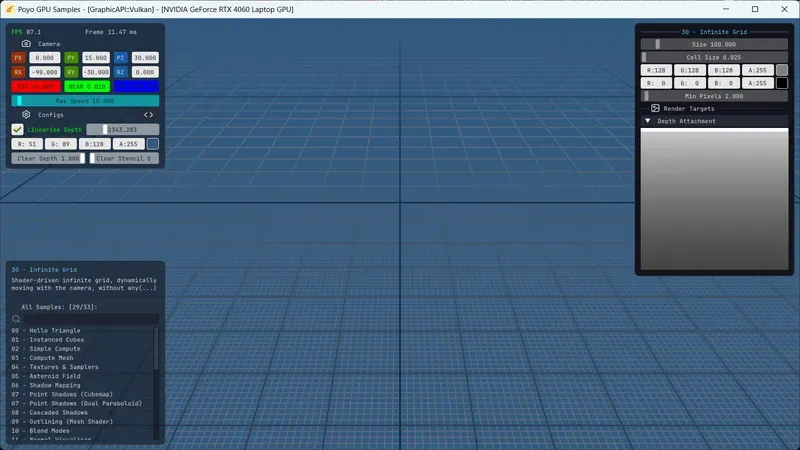Image resolution: width=800 pixels, height=450 pixels.
Task: Click the blue RZ rotation label
Action: tap(120, 72)
